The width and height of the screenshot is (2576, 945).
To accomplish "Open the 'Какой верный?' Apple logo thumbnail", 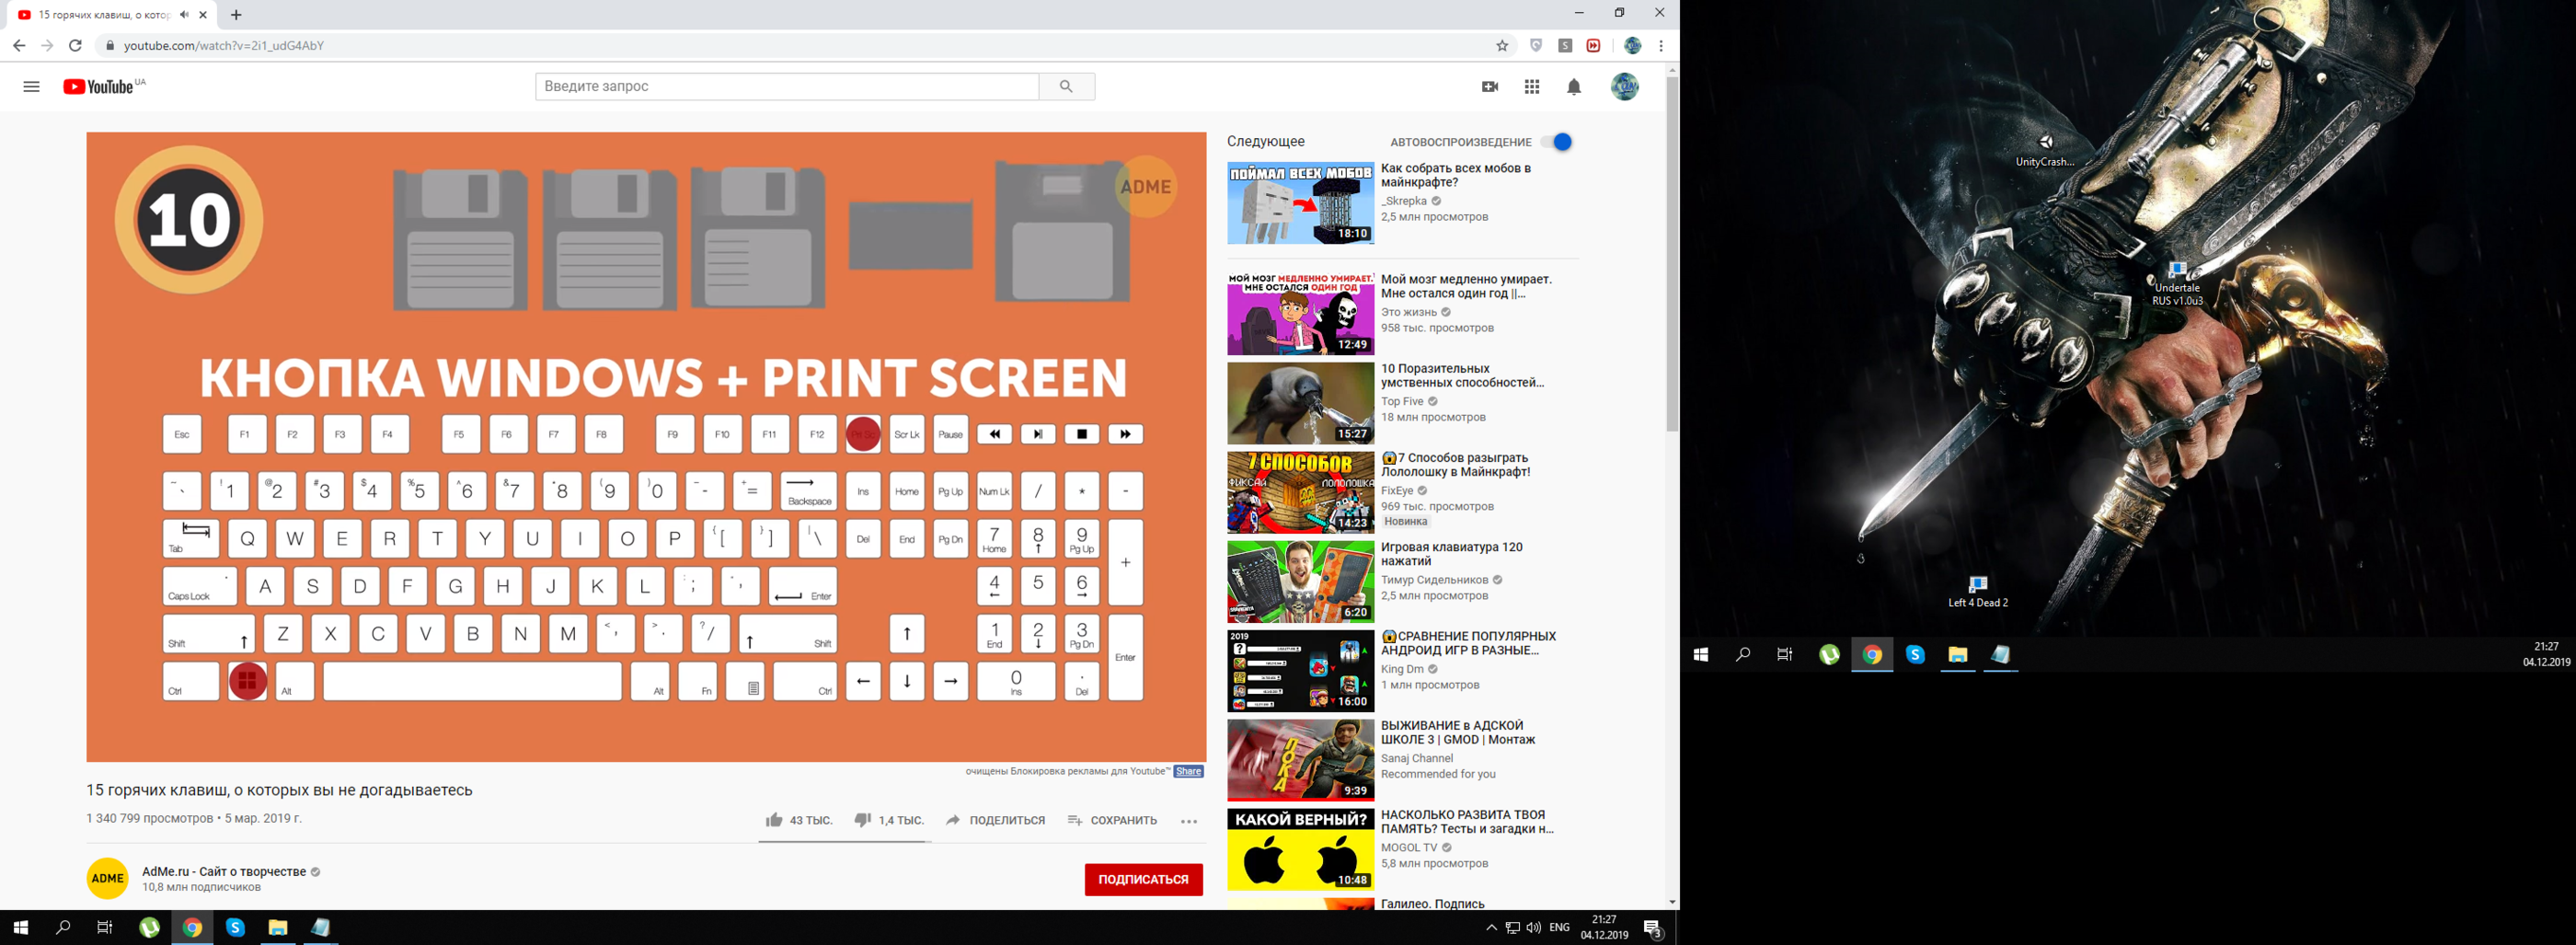I will tap(1301, 849).
